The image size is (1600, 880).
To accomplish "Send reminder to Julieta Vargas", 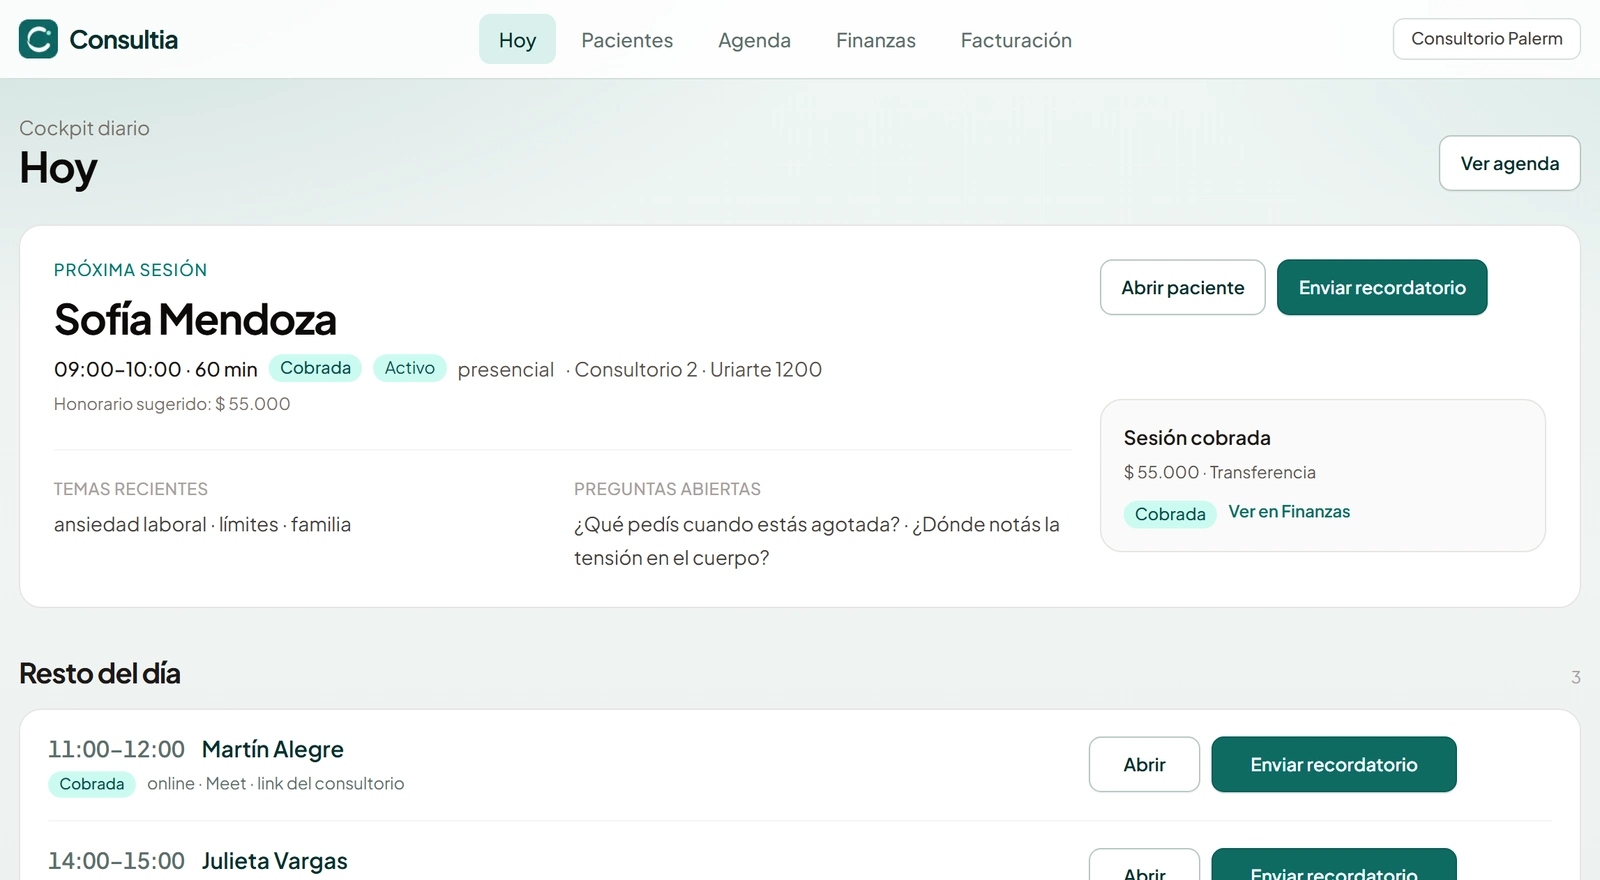I will (1334, 866).
